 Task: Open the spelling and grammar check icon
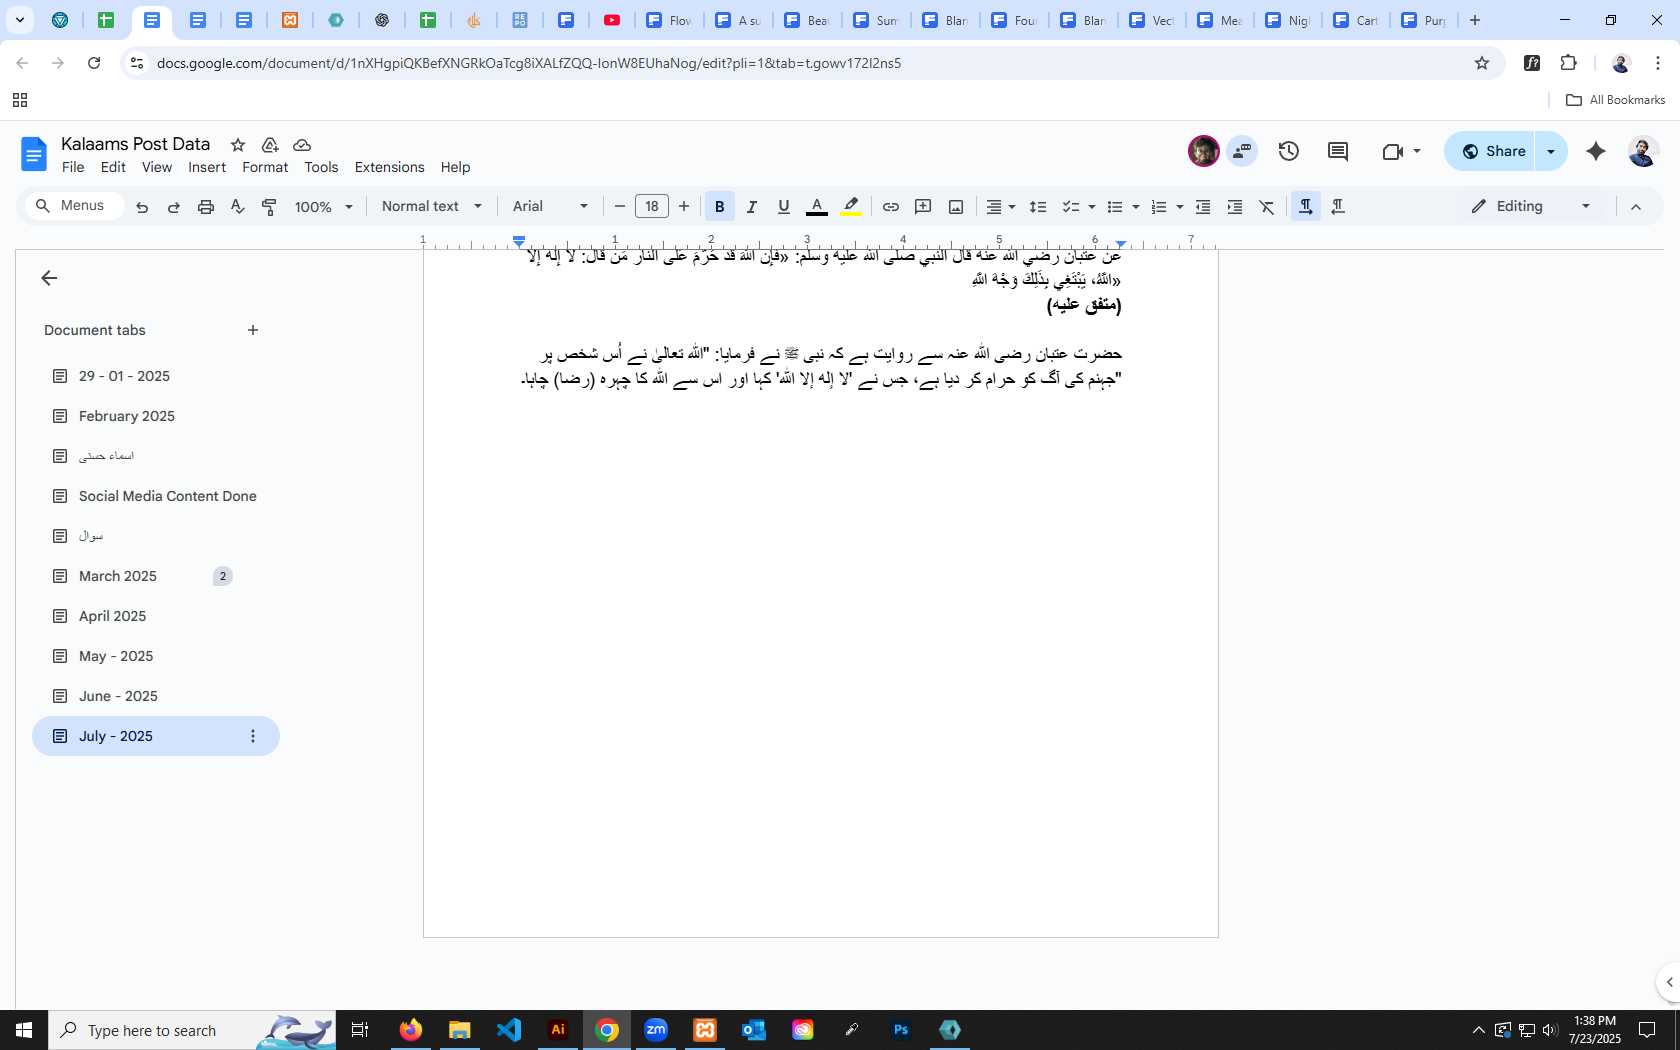tap(237, 207)
